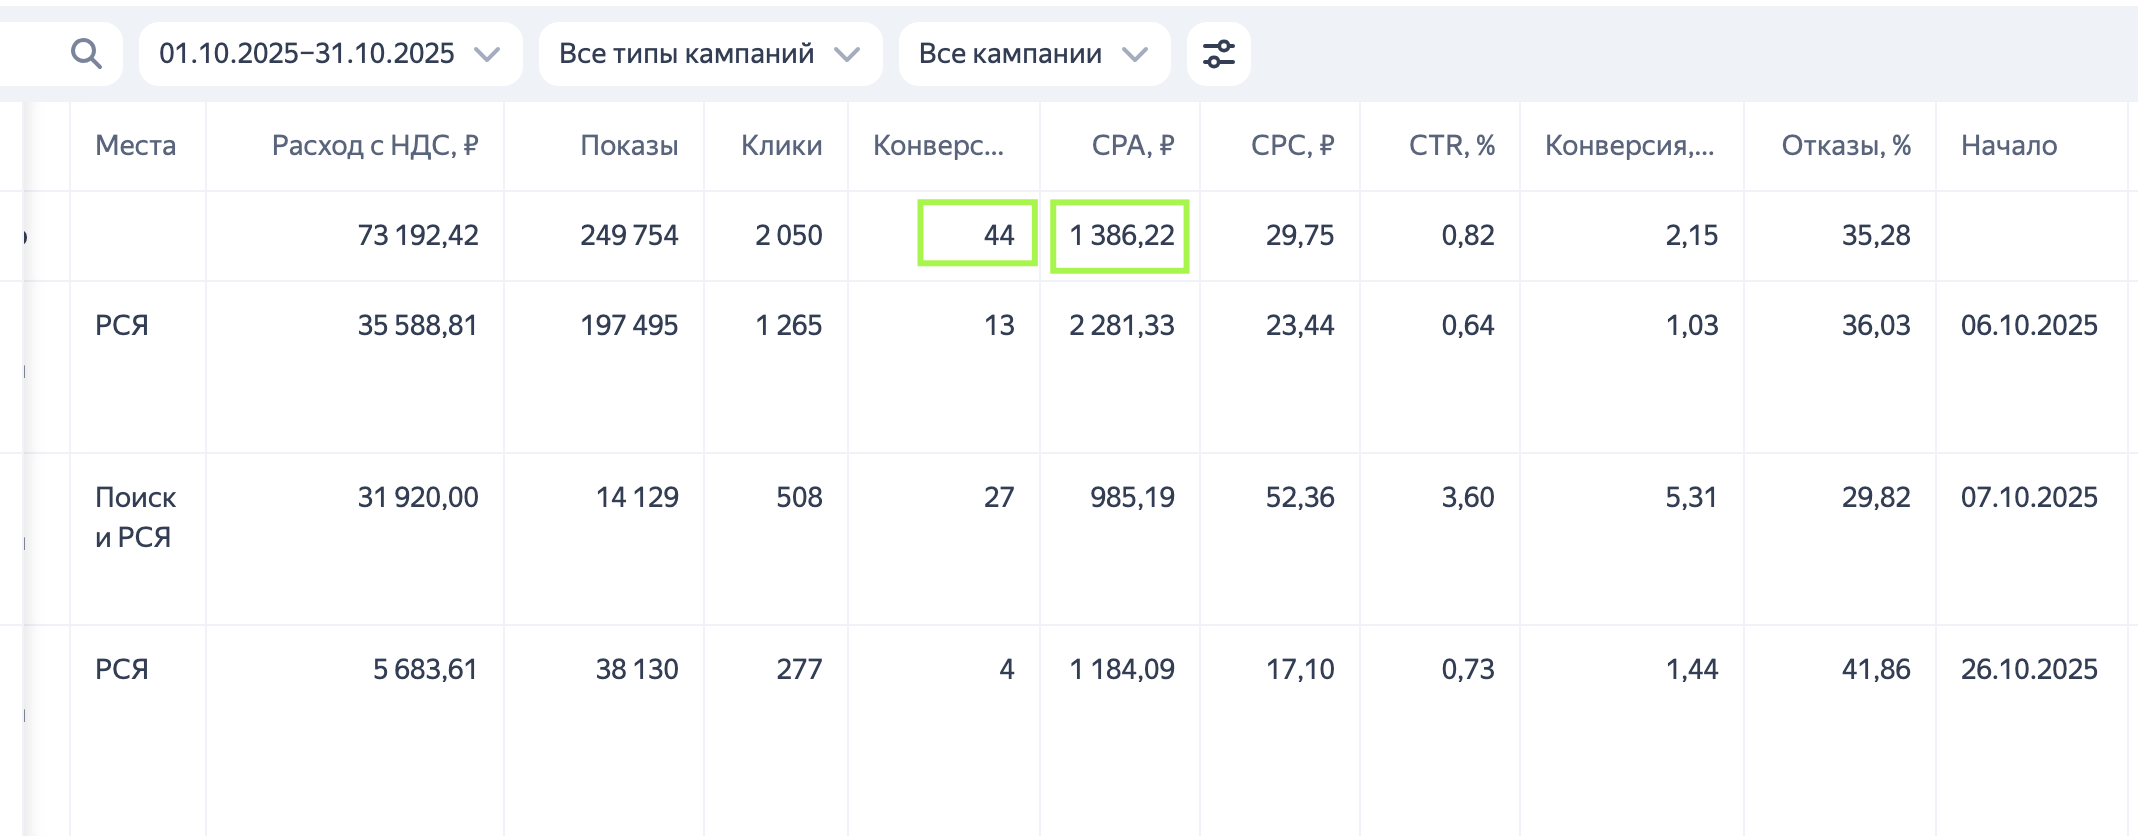The width and height of the screenshot is (2138, 836).
Task: Sort by the CPC, ₽ column header
Action: (x=1292, y=146)
